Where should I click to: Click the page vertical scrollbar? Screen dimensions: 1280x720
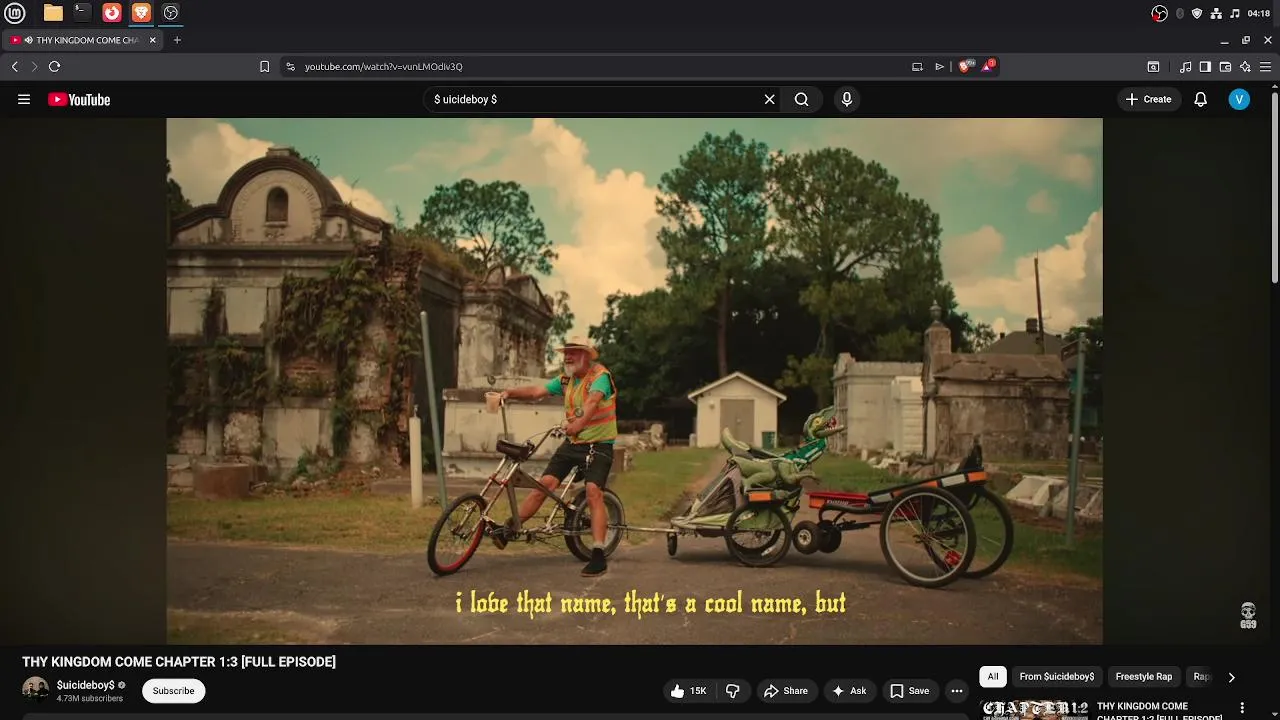(x=1275, y=185)
